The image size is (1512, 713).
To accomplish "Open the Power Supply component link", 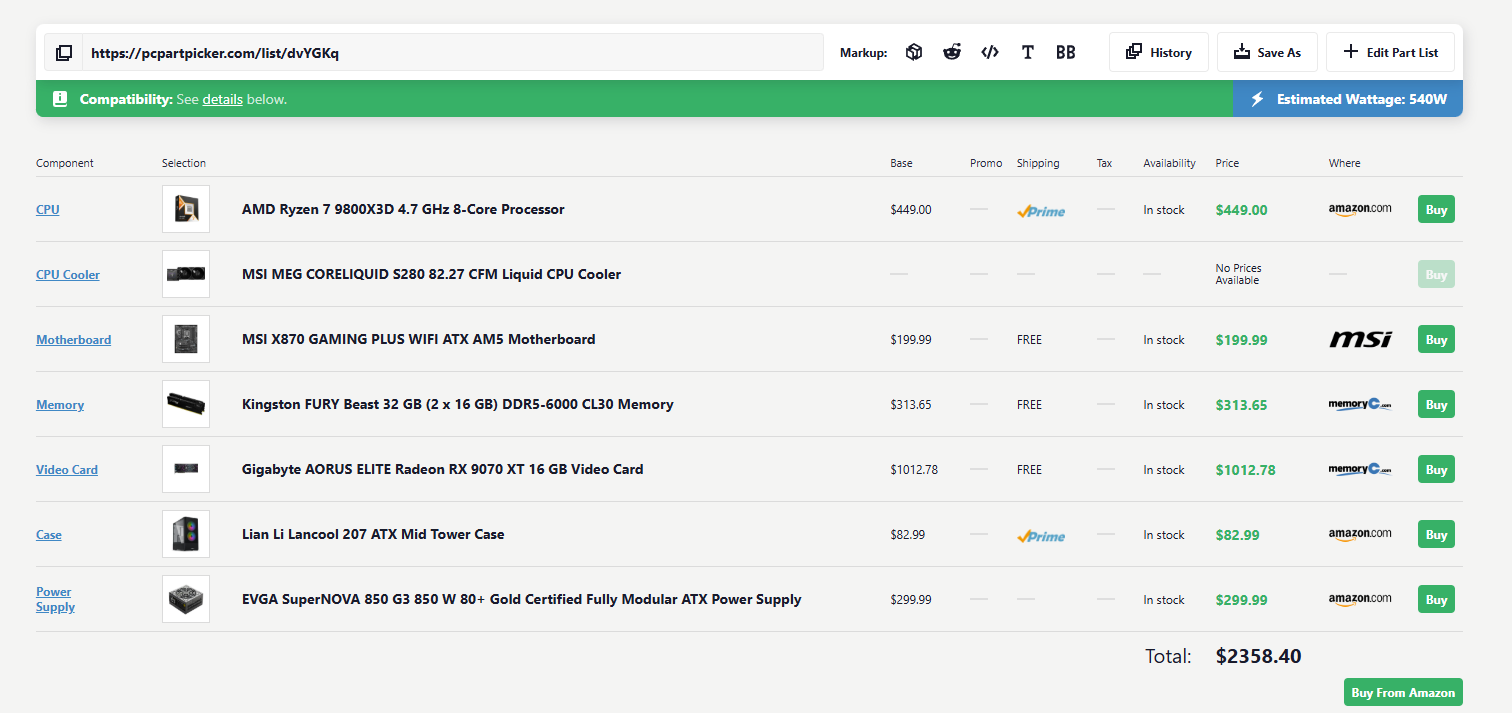I will (x=55, y=599).
